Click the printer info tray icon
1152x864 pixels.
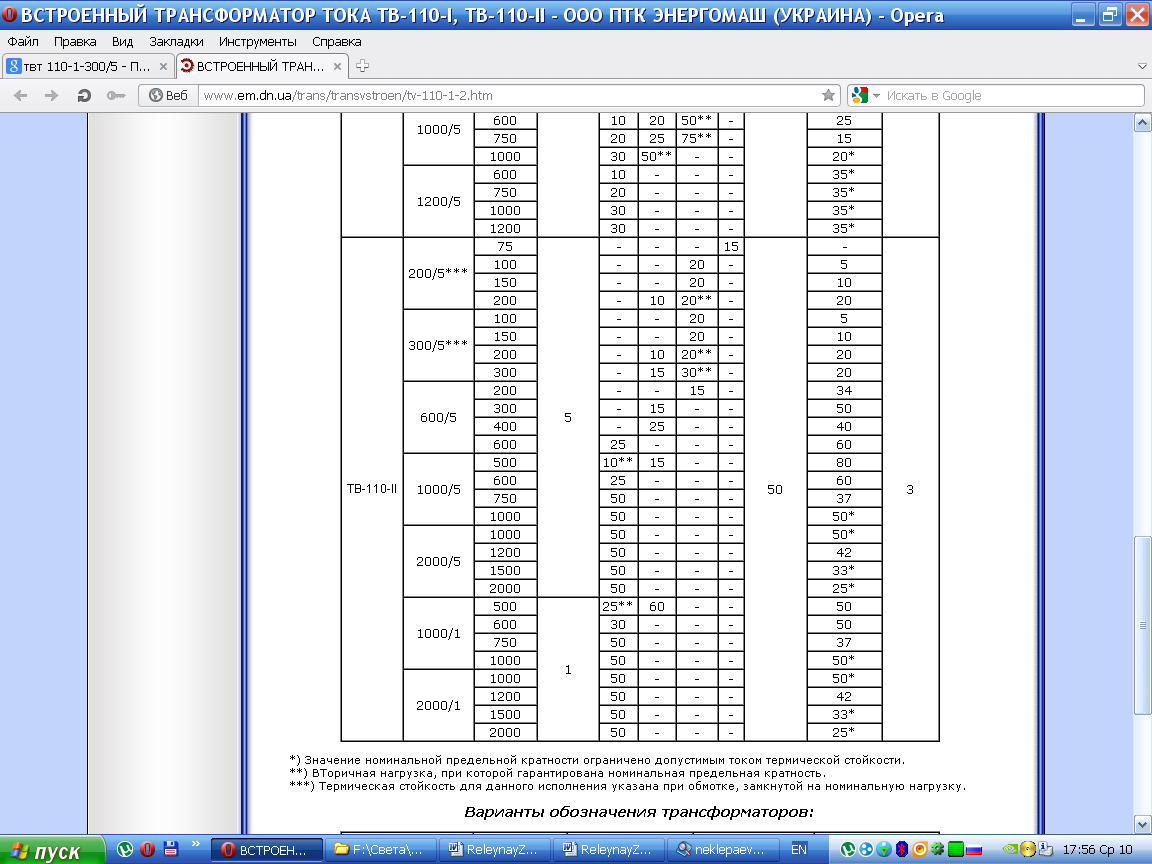tap(1045, 850)
